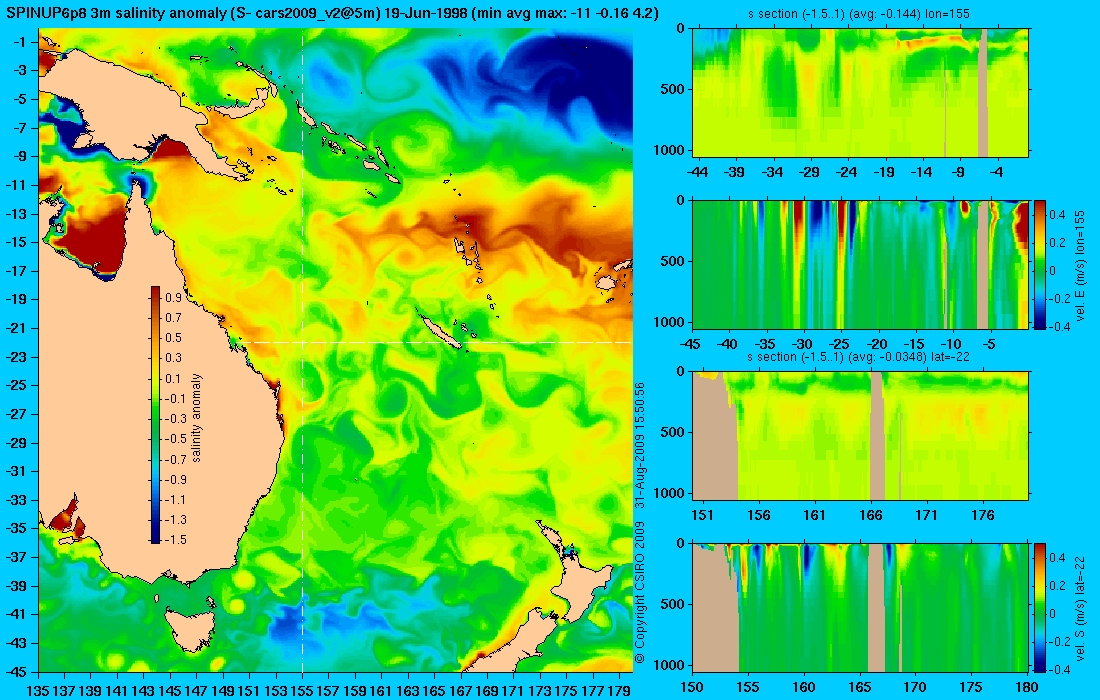Click the '143' longitude tick on the main map

coord(144,691)
